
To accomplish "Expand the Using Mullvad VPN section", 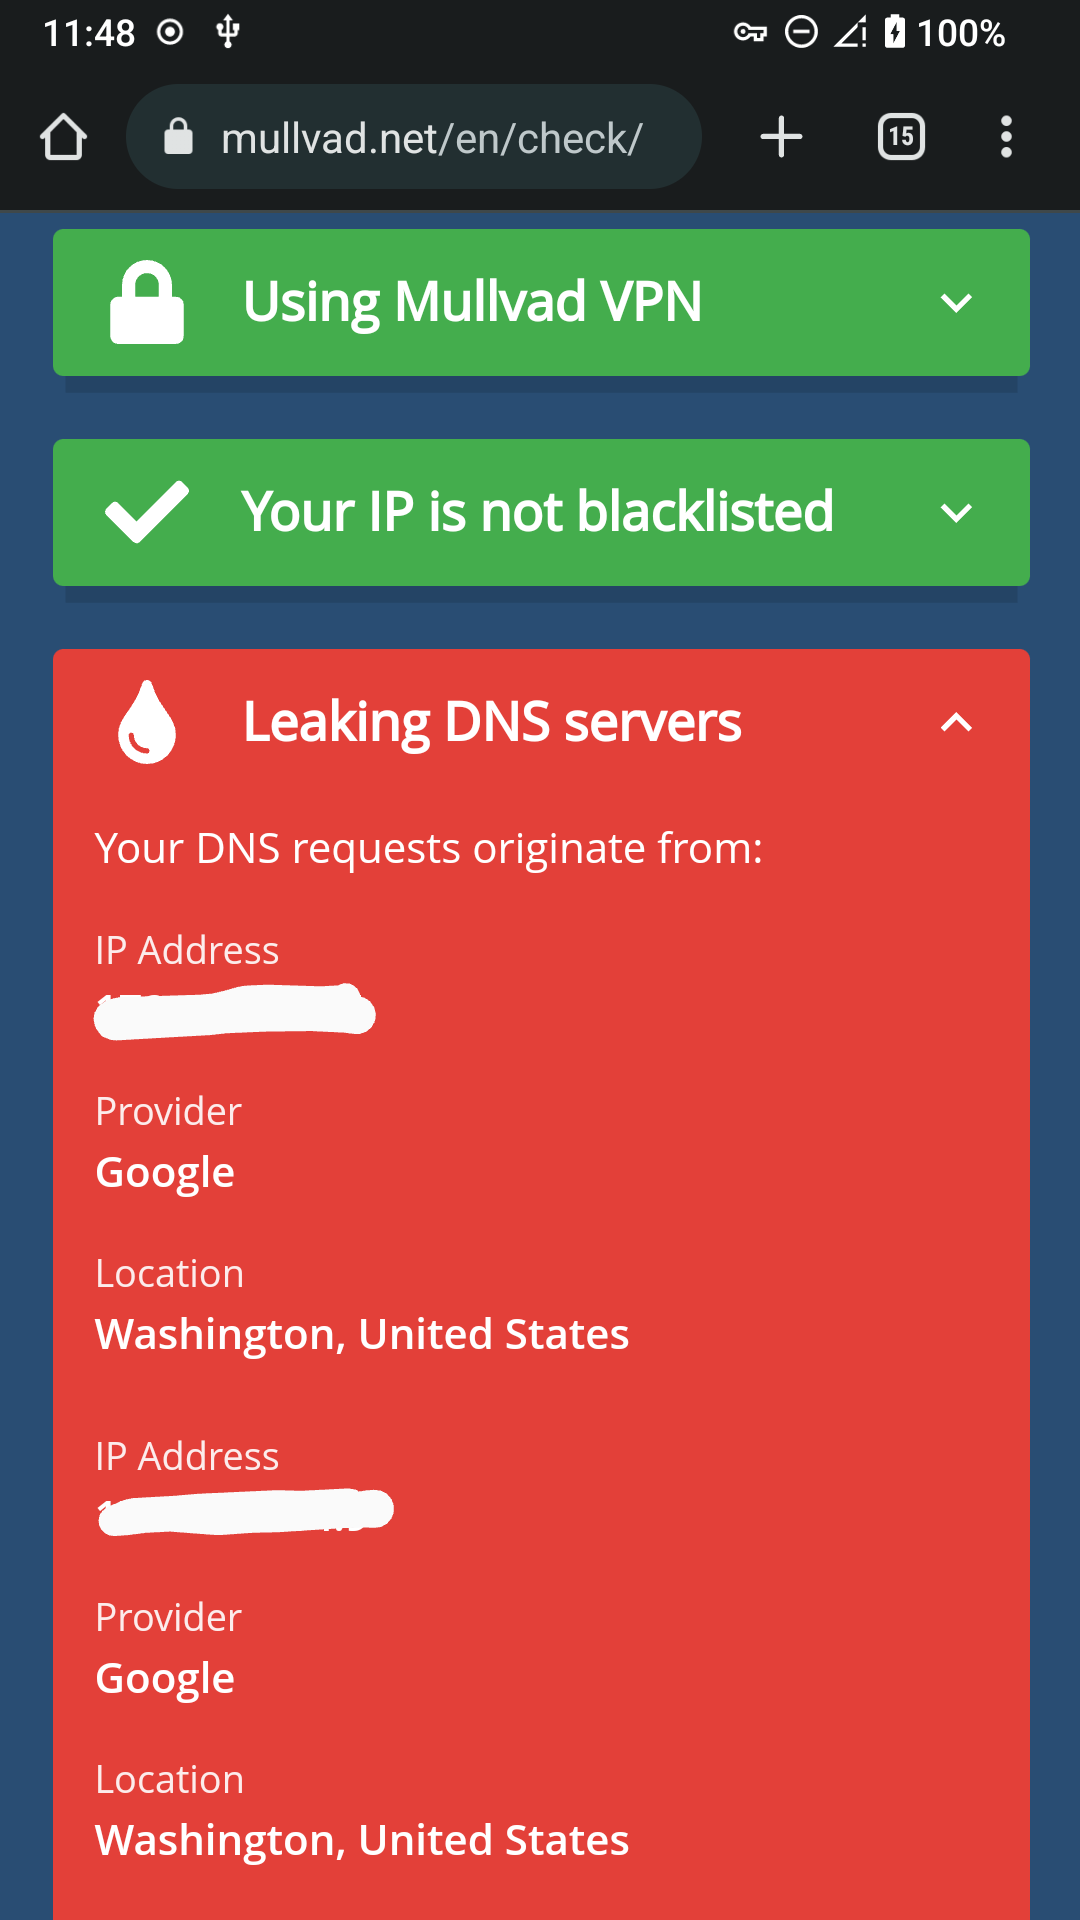I will 957,303.
